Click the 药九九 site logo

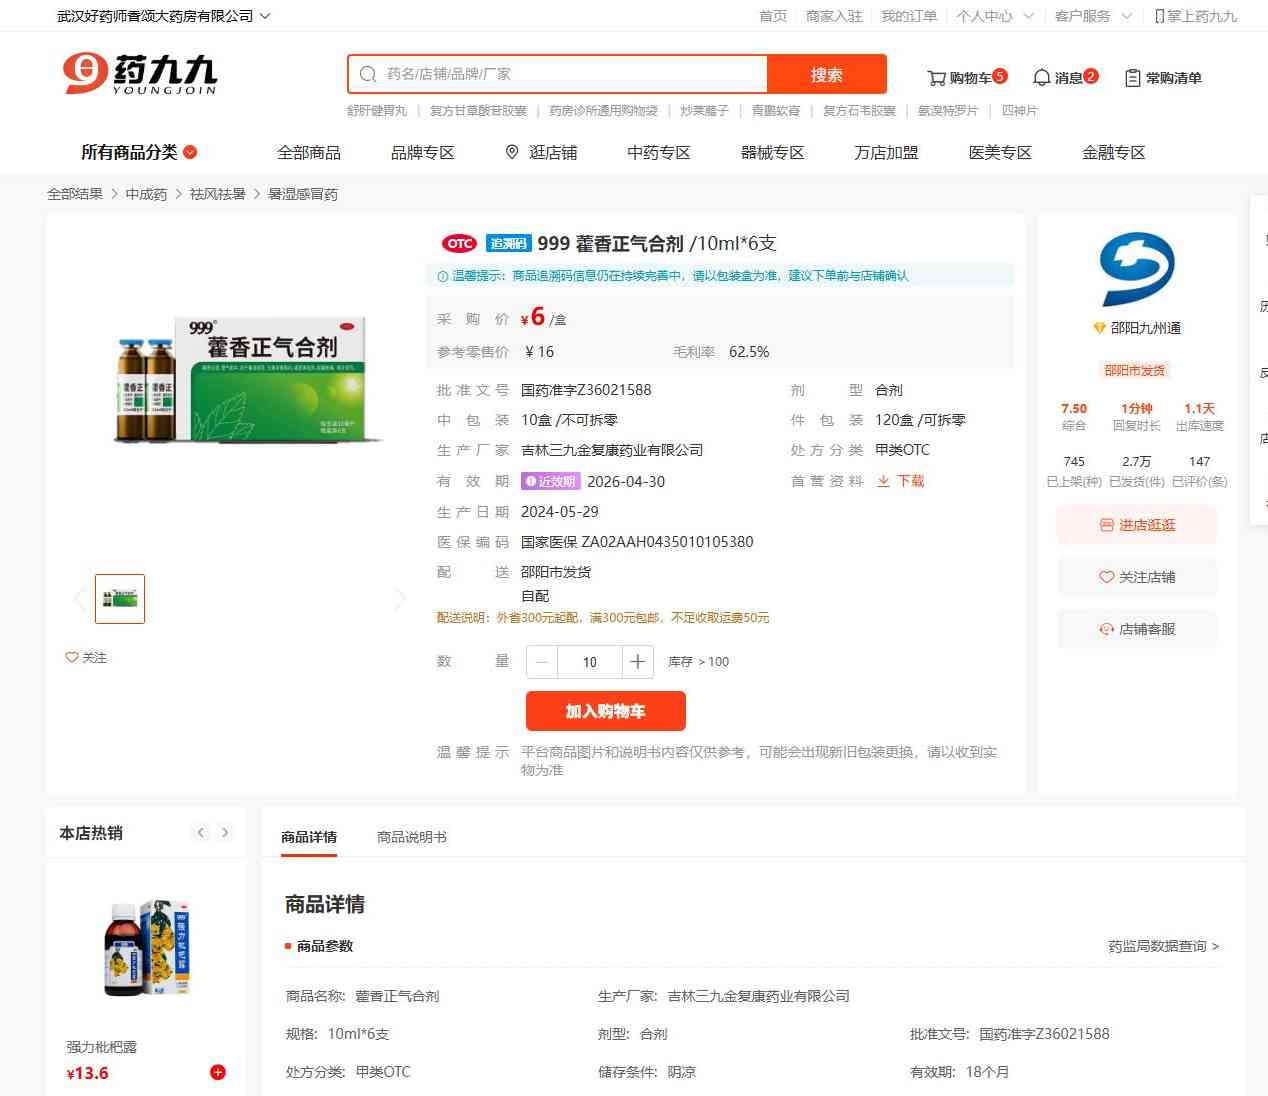140,74
